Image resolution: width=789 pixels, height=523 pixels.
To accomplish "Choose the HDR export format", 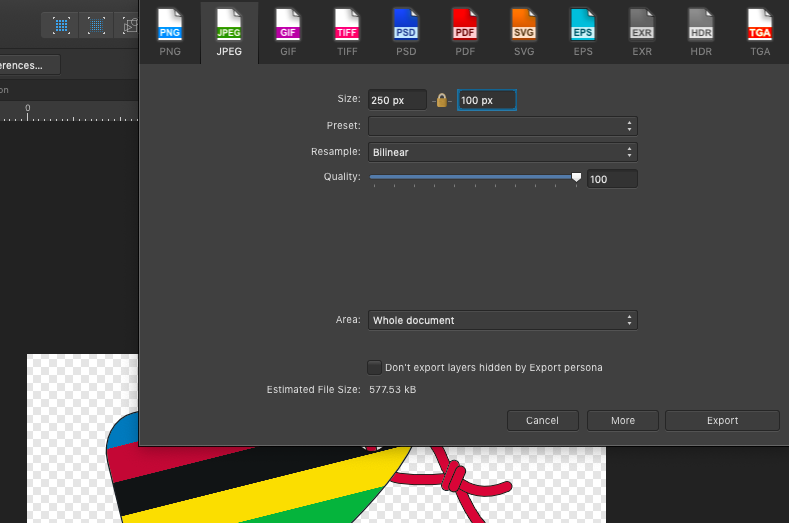I will click(x=701, y=32).
